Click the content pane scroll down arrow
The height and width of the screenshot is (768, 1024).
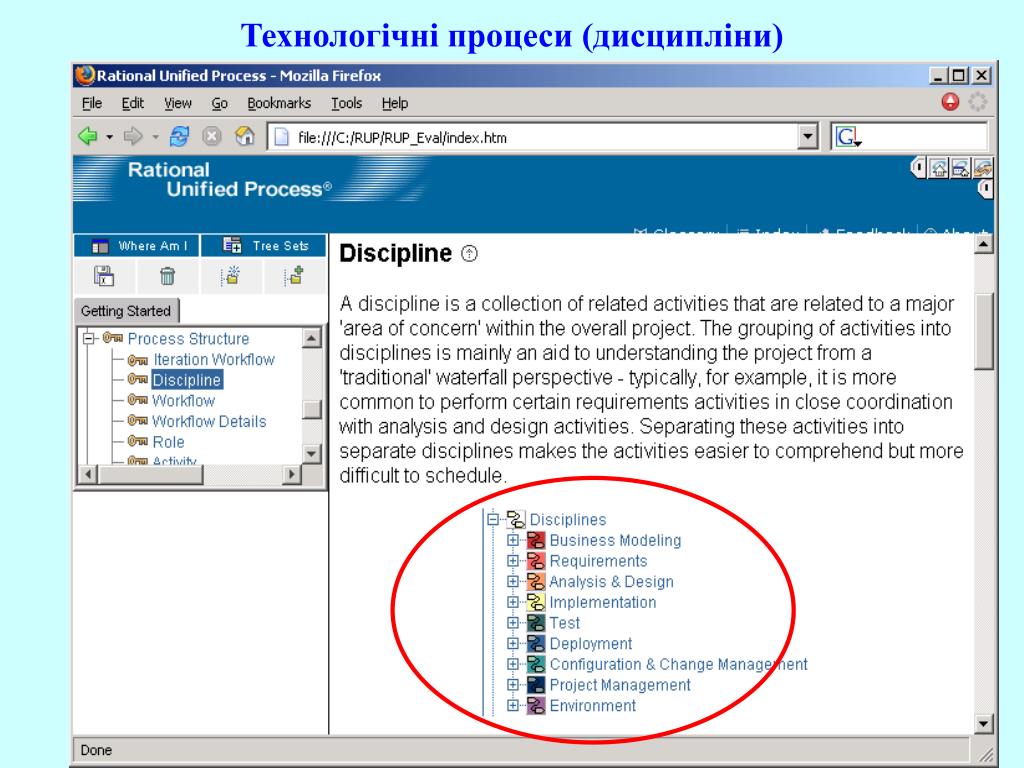(x=984, y=723)
